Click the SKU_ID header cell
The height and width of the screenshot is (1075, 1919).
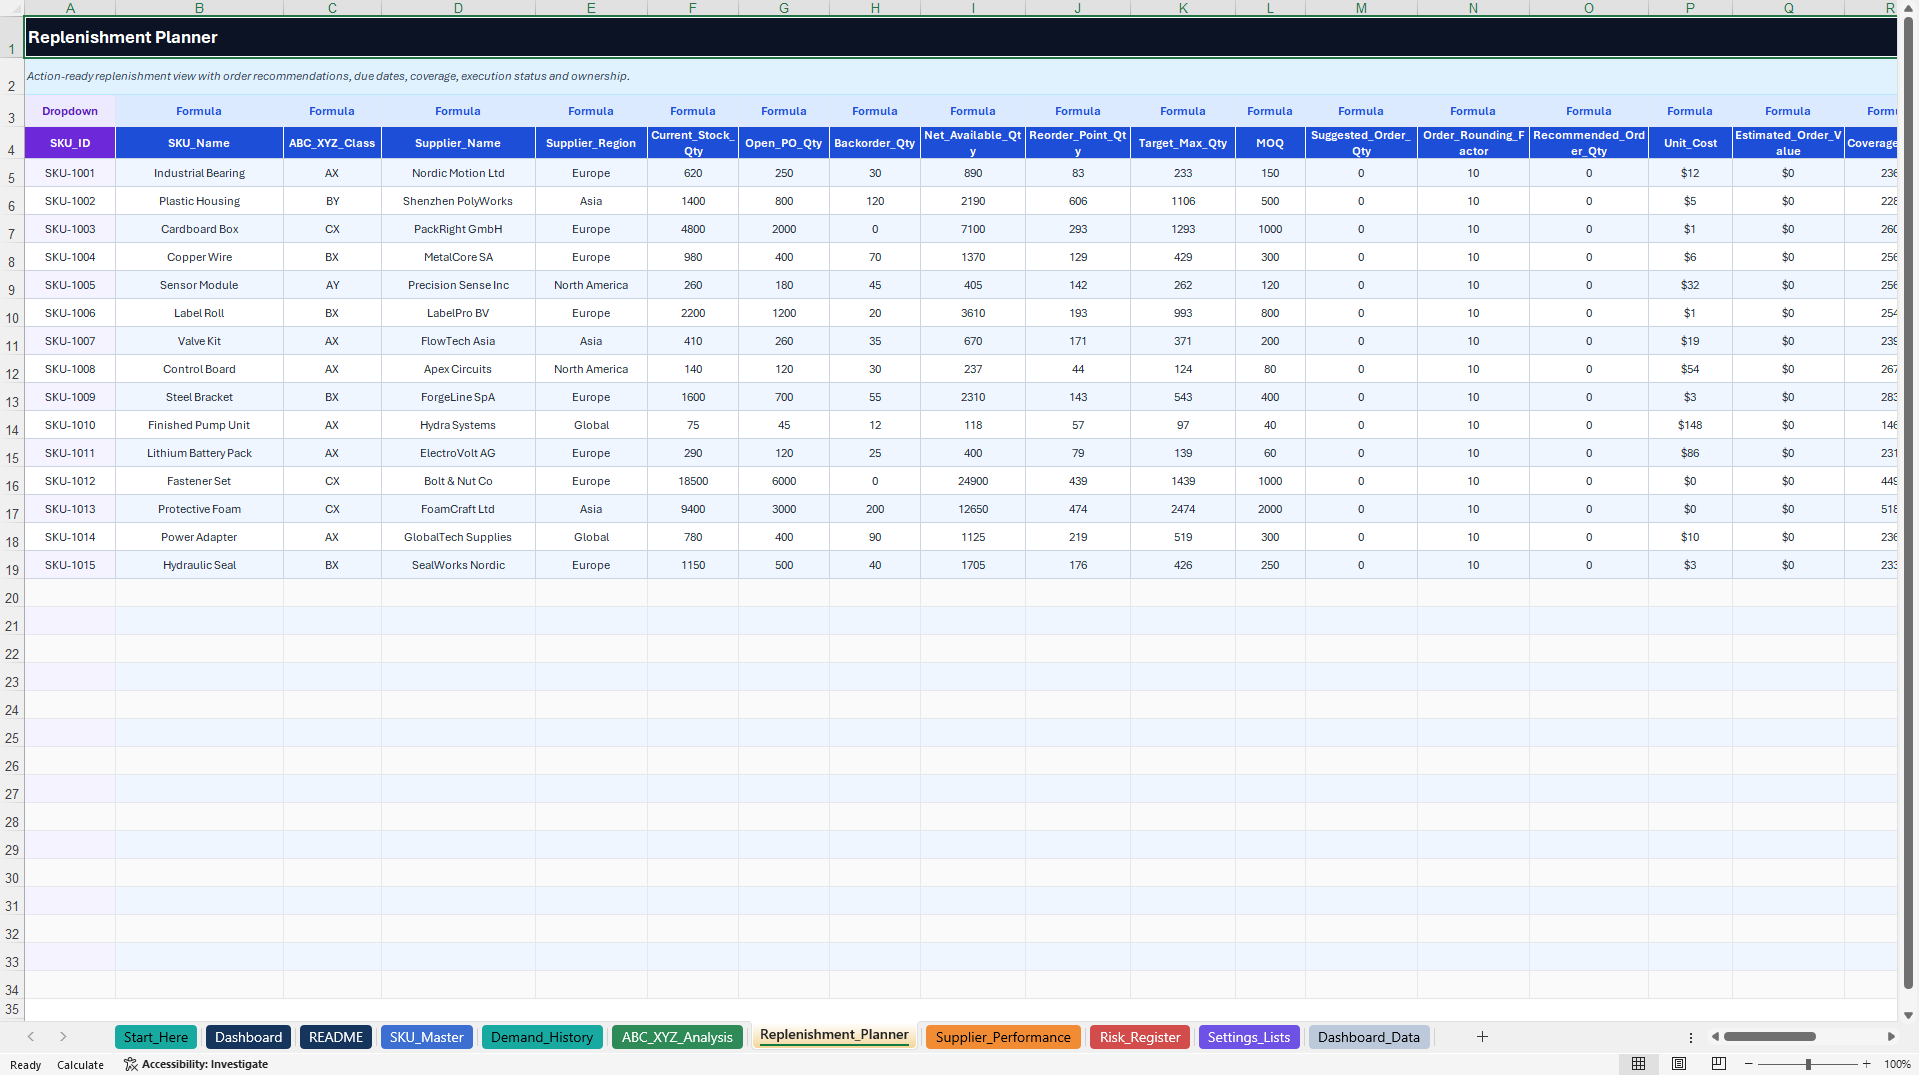[x=70, y=143]
